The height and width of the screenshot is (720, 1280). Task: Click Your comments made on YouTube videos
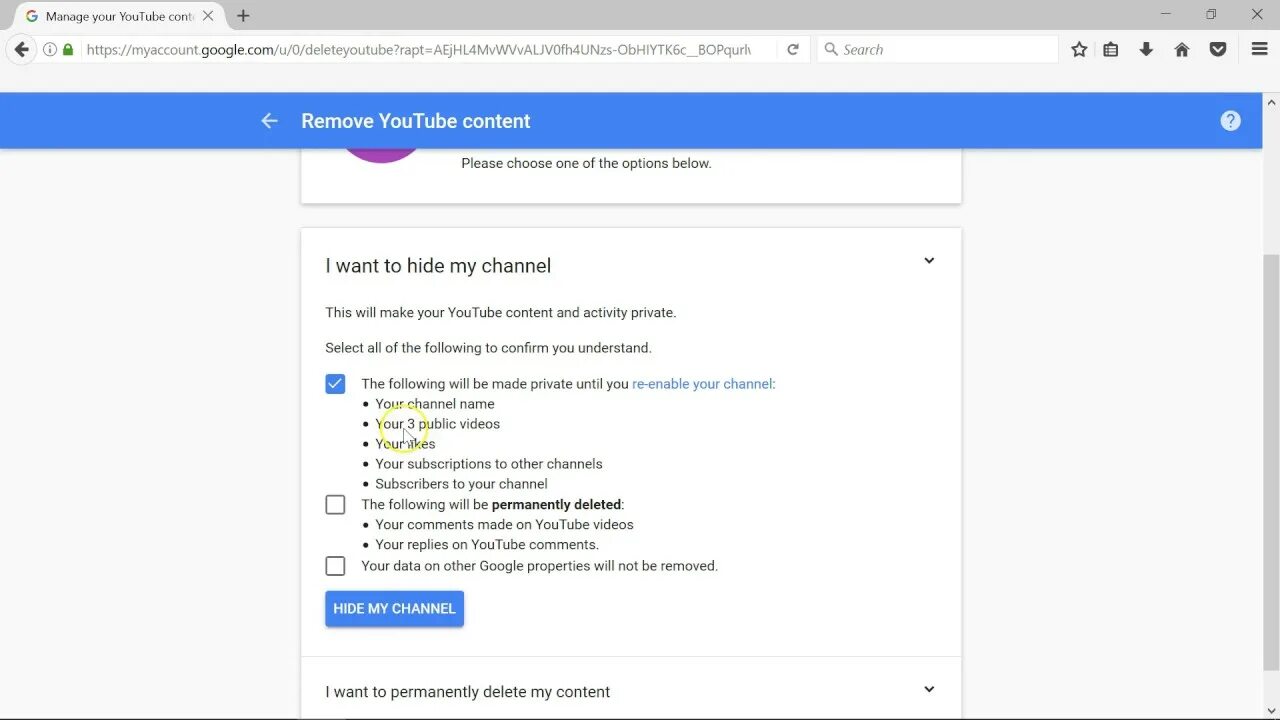tap(504, 525)
